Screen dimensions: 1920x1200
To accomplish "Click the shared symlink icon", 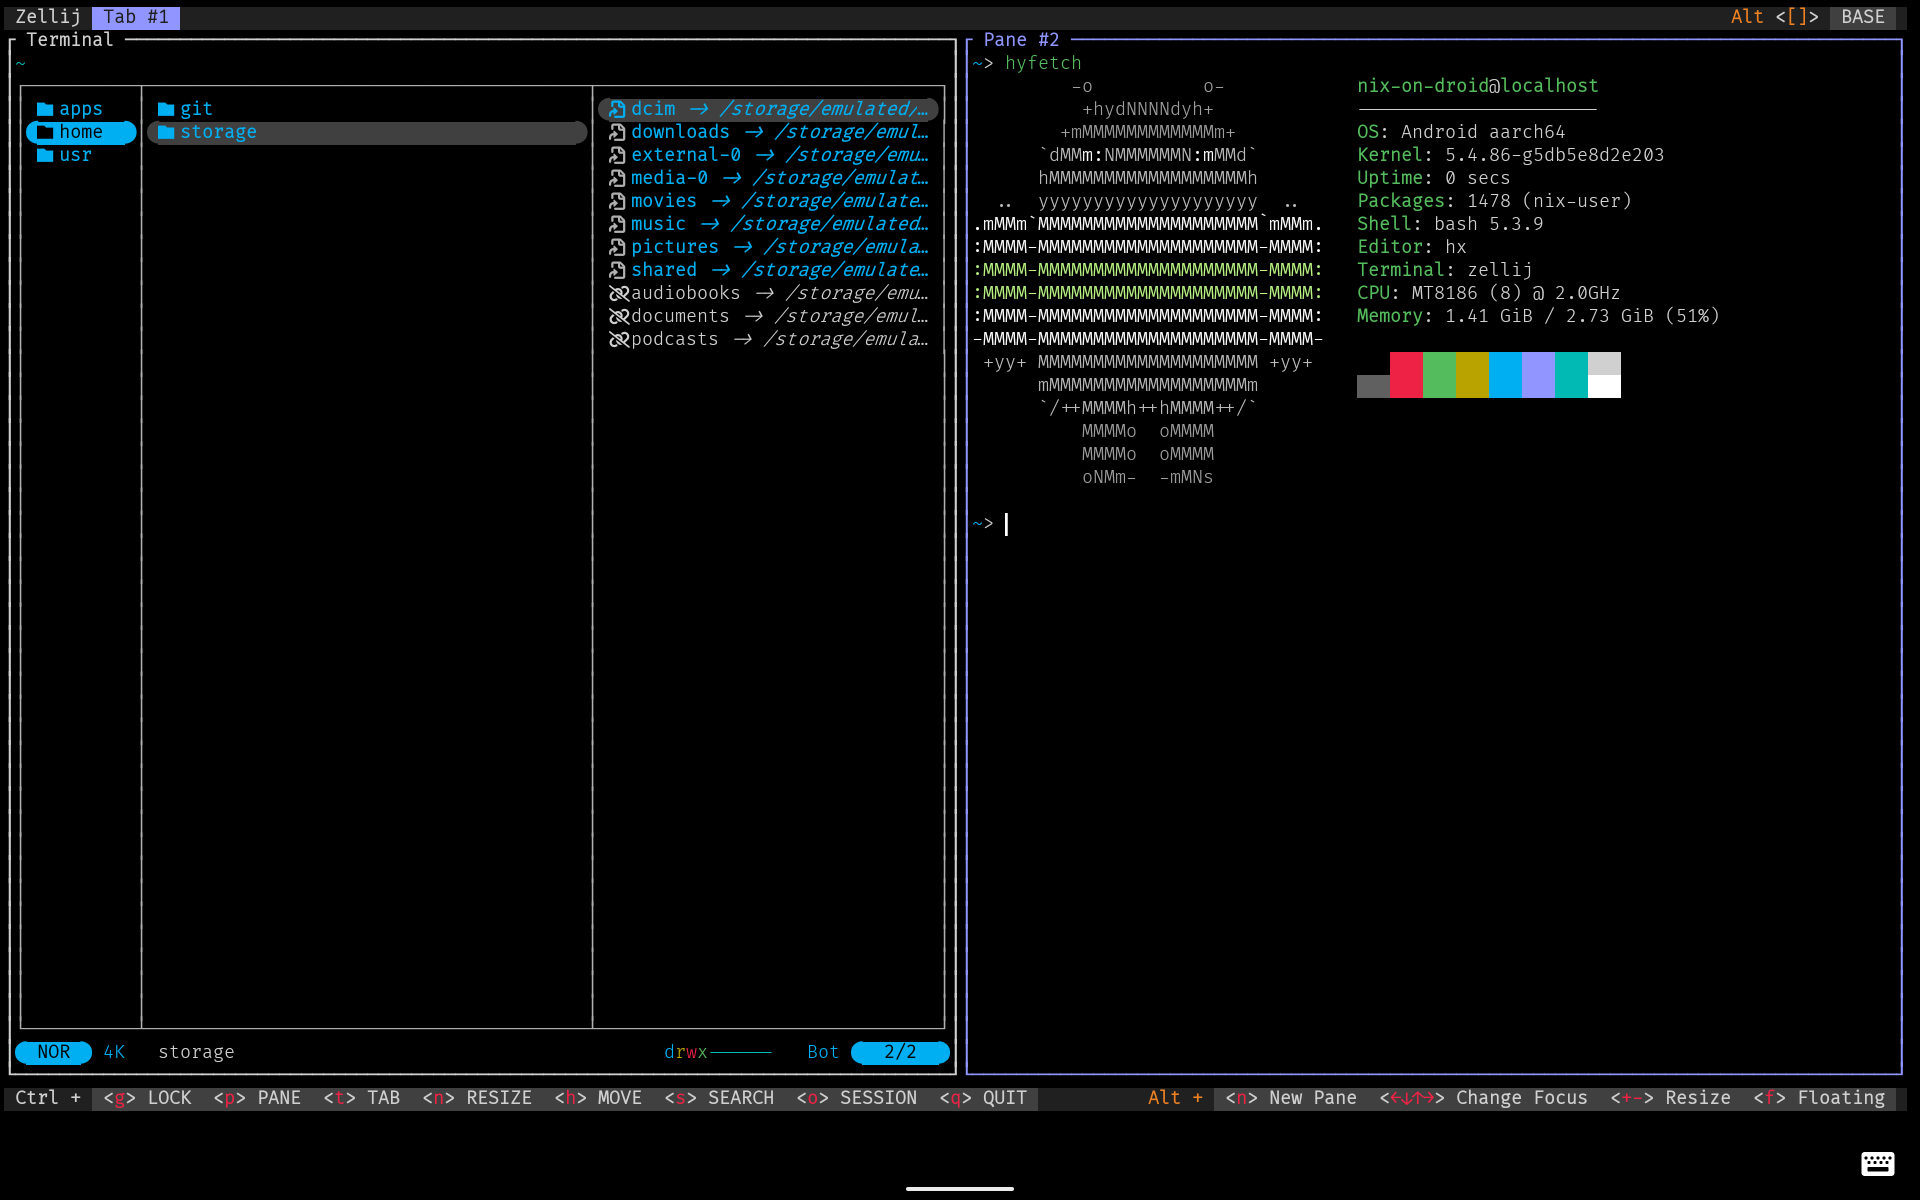I will 617,270.
